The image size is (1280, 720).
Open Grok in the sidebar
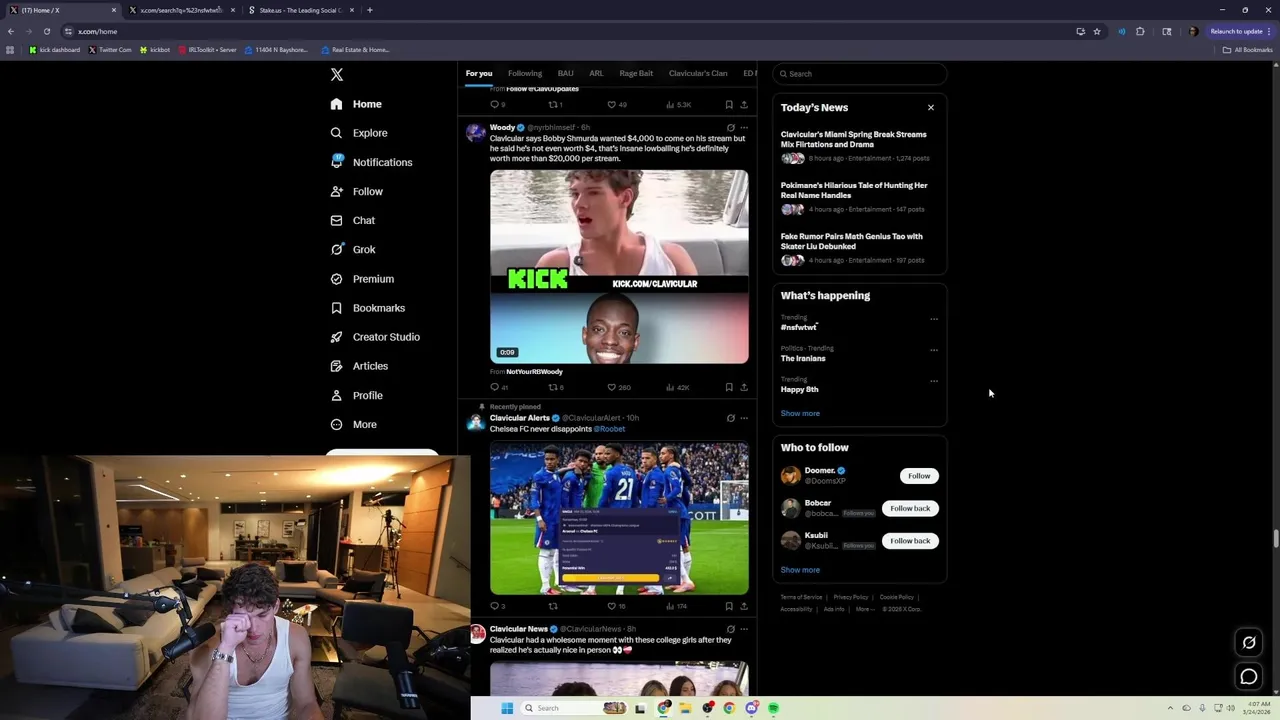353,249
